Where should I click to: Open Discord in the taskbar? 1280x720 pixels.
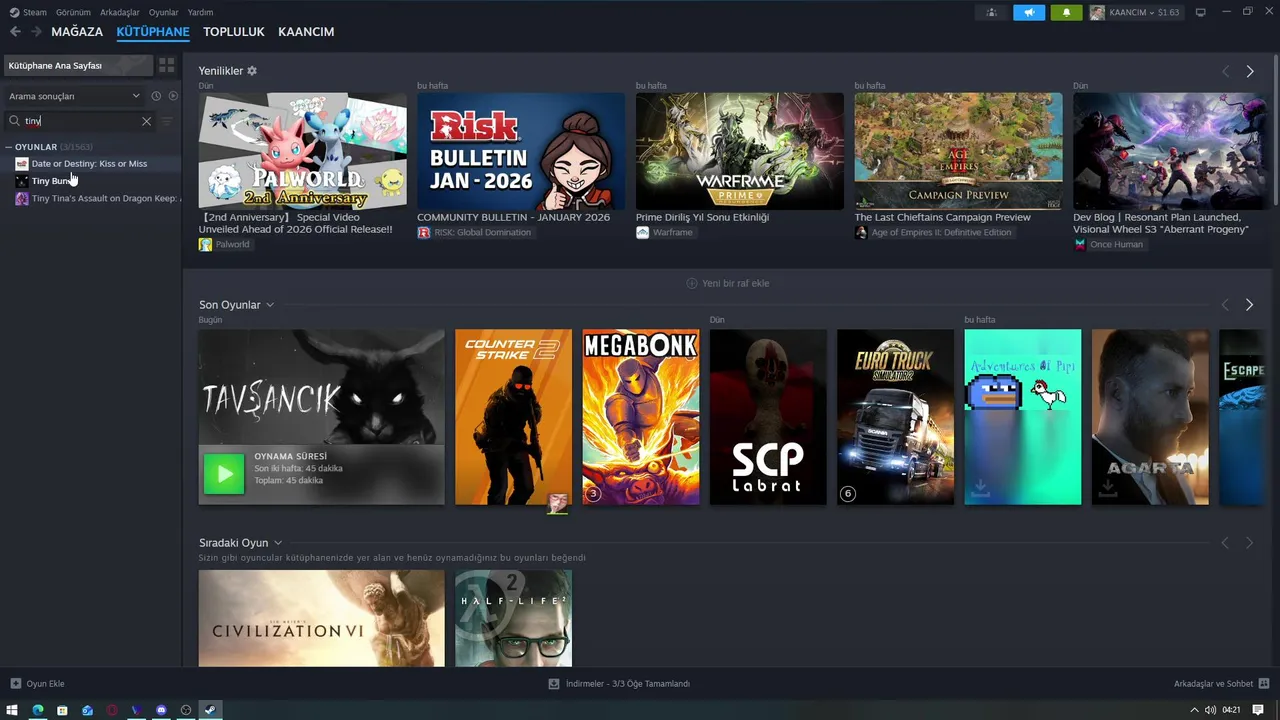pos(161,710)
